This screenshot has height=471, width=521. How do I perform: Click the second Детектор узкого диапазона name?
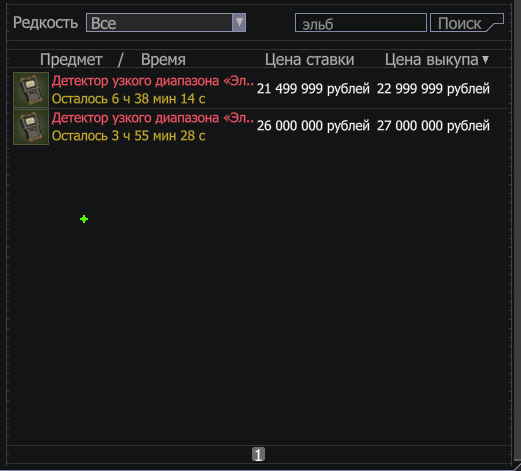coord(153,118)
